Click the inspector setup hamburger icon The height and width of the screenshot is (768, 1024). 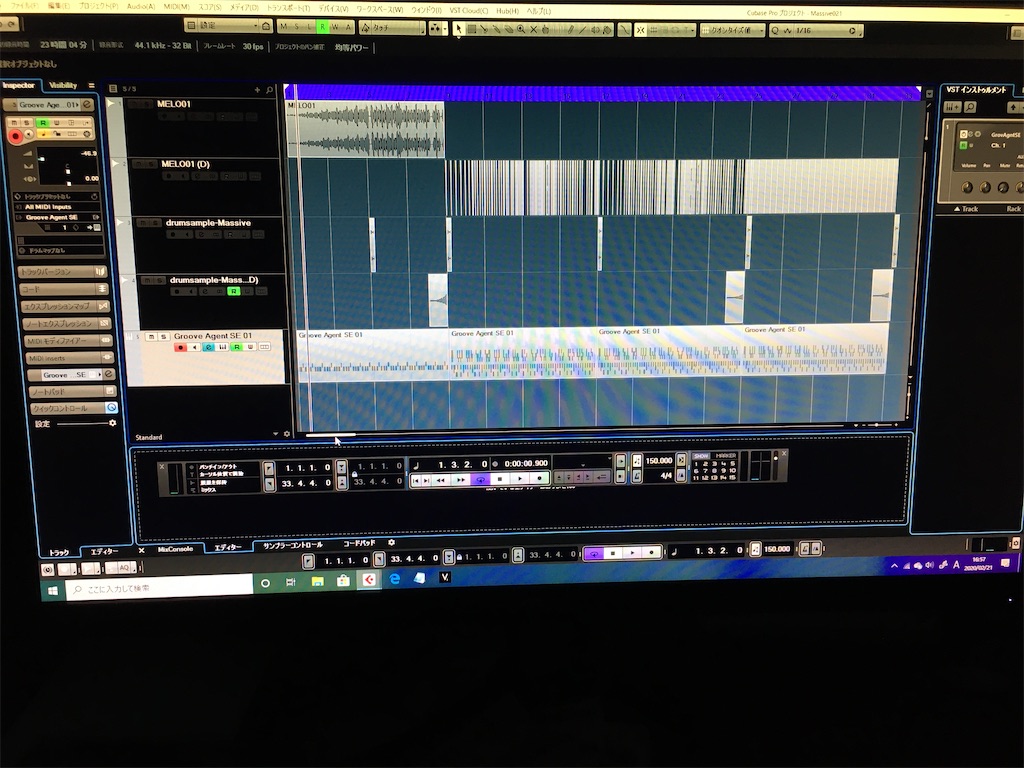[x=91, y=86]
